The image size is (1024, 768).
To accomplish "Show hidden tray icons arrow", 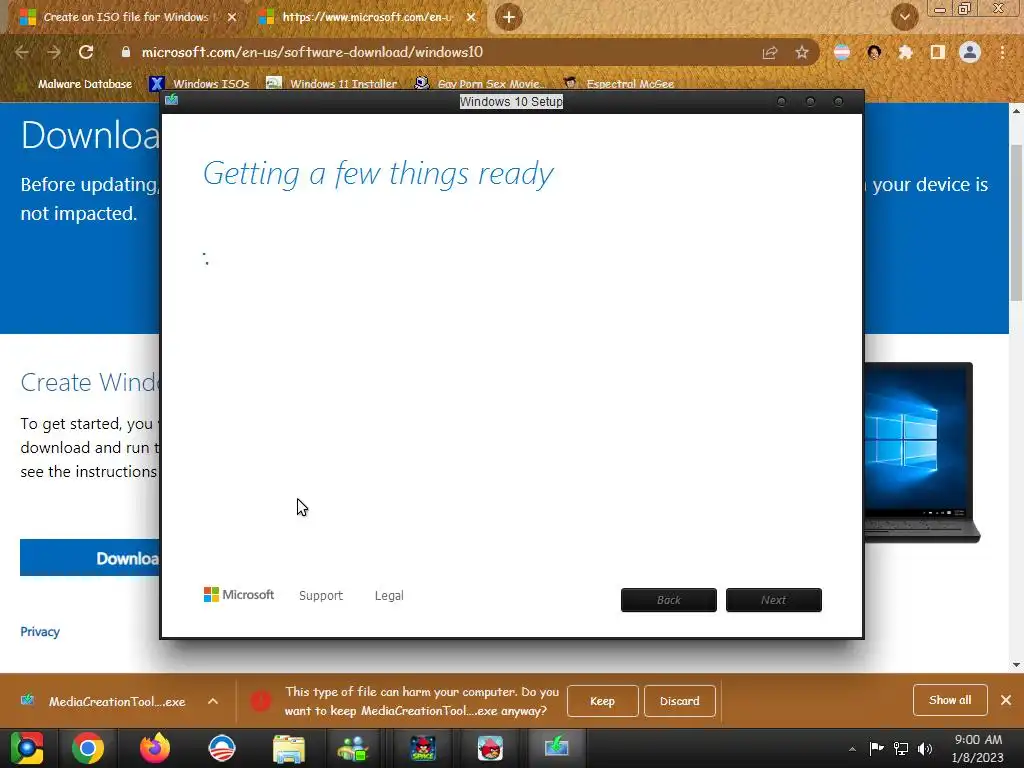I will pyautogui.click(x=852, y=749).
